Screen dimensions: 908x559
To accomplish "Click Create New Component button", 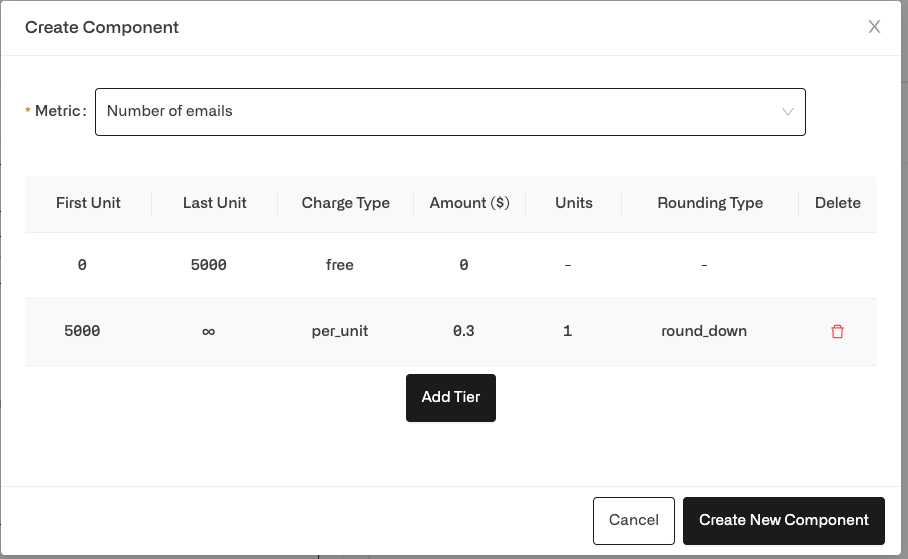I will (783, 520).
